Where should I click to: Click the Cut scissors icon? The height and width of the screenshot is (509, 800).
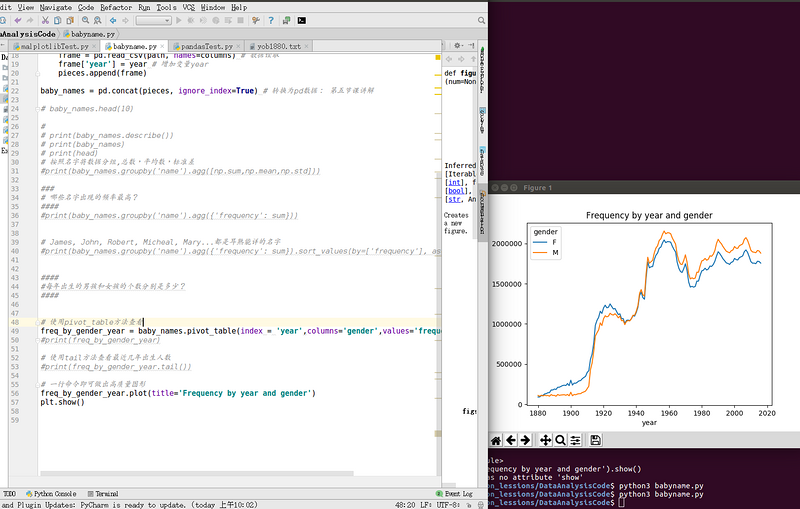pyautogui.click(x=45, y=20)
